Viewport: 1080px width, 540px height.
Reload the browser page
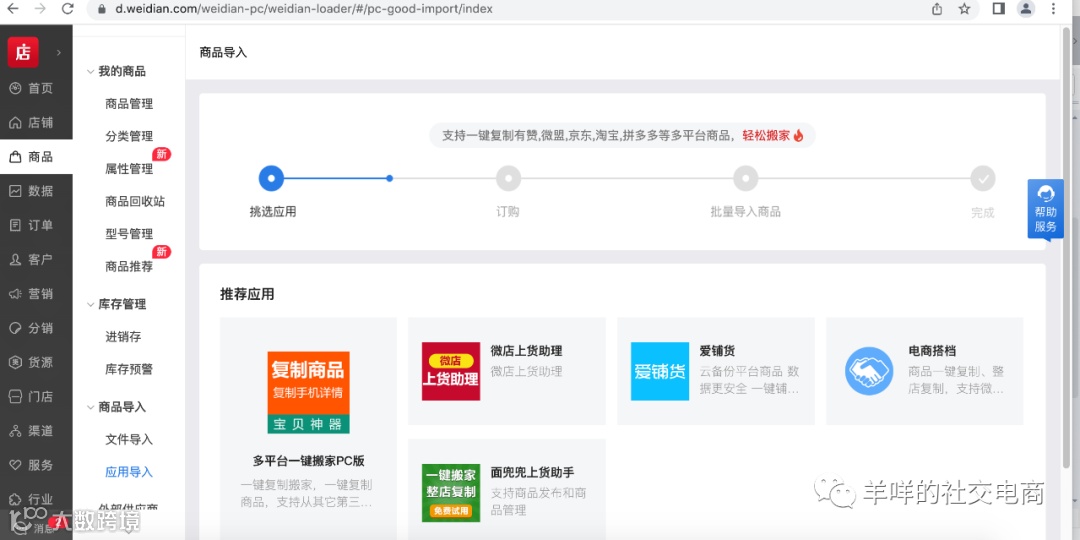click(68, 9)
